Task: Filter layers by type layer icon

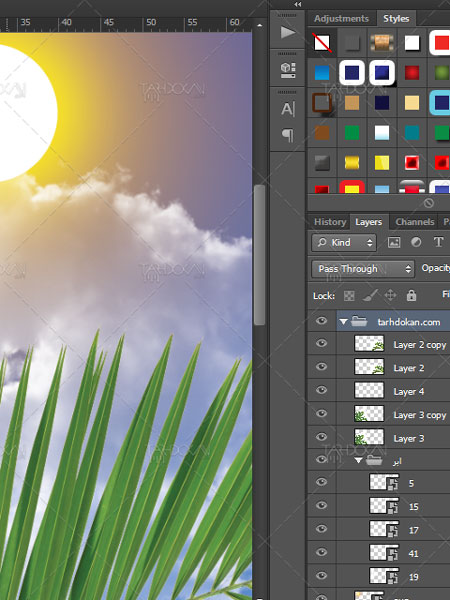Action: (x=439, y=242)
